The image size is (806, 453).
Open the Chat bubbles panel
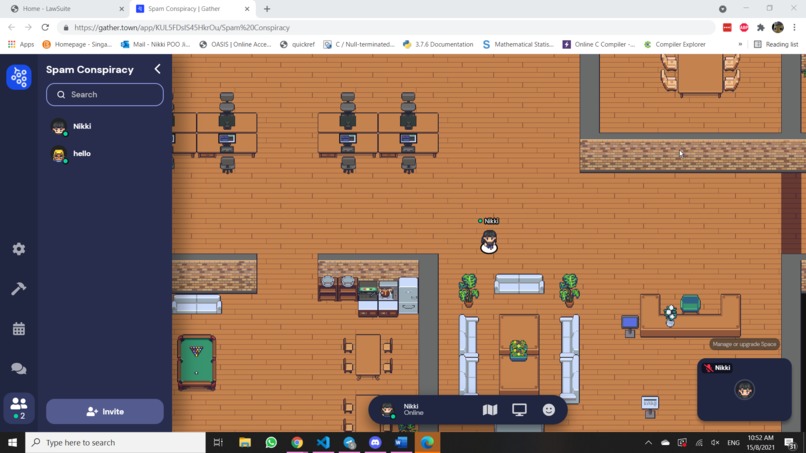[x=19, y=368]
